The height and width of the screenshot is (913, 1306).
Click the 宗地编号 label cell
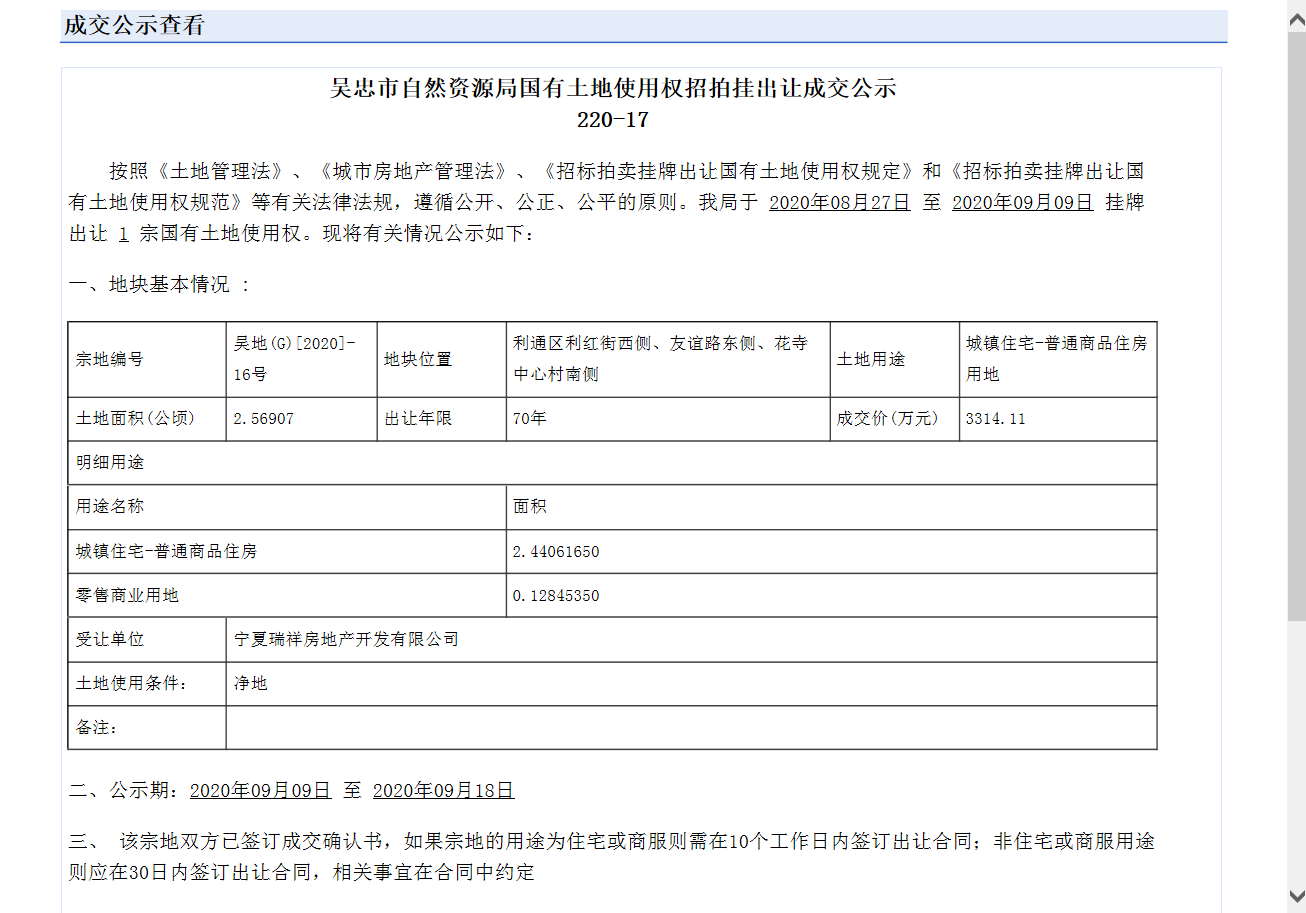pos(147,359)
